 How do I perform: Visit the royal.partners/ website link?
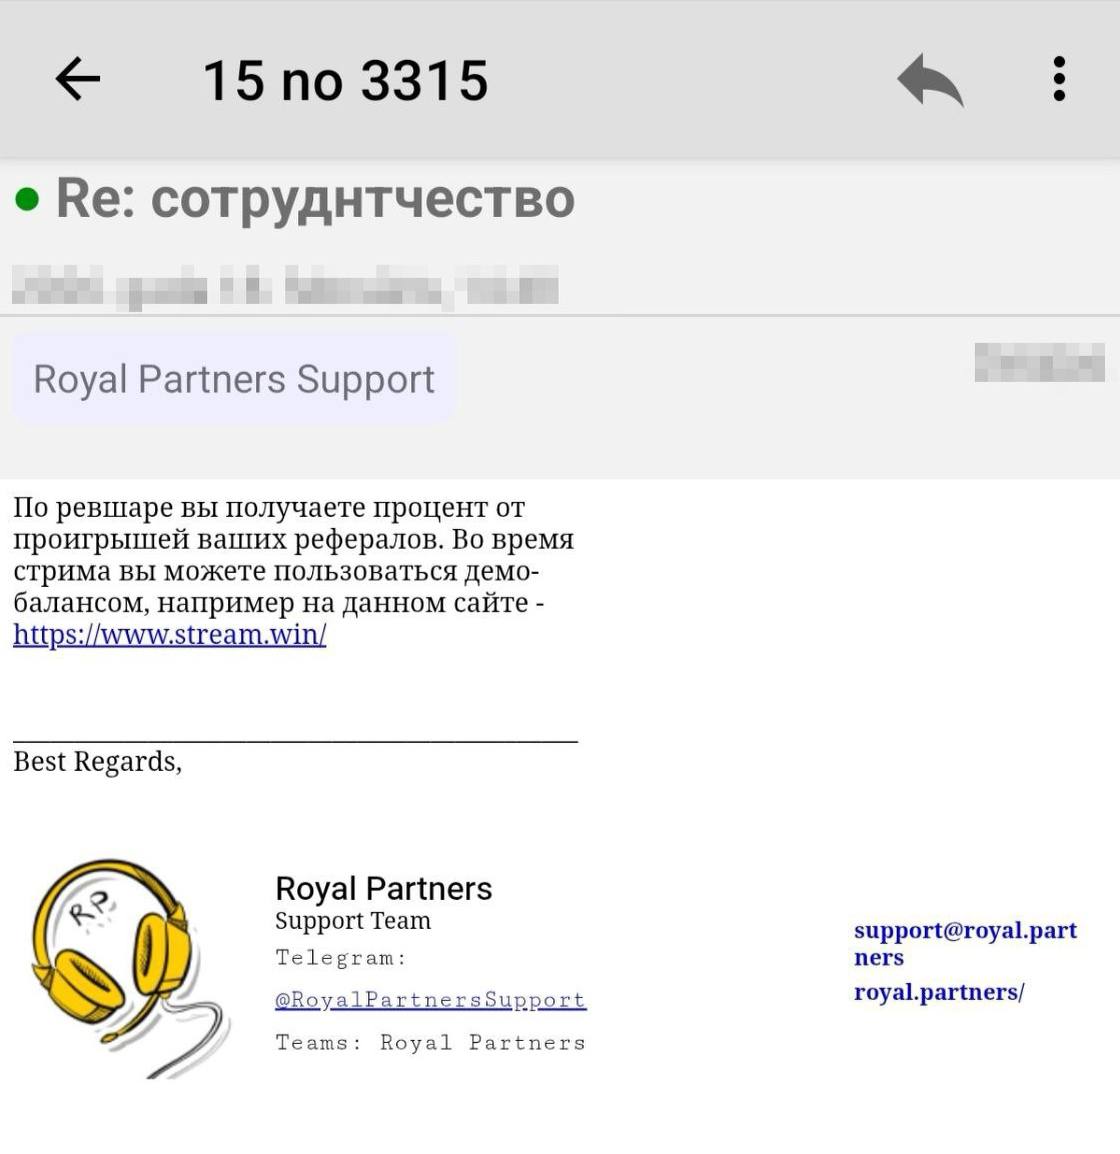(x=939, y=992)
